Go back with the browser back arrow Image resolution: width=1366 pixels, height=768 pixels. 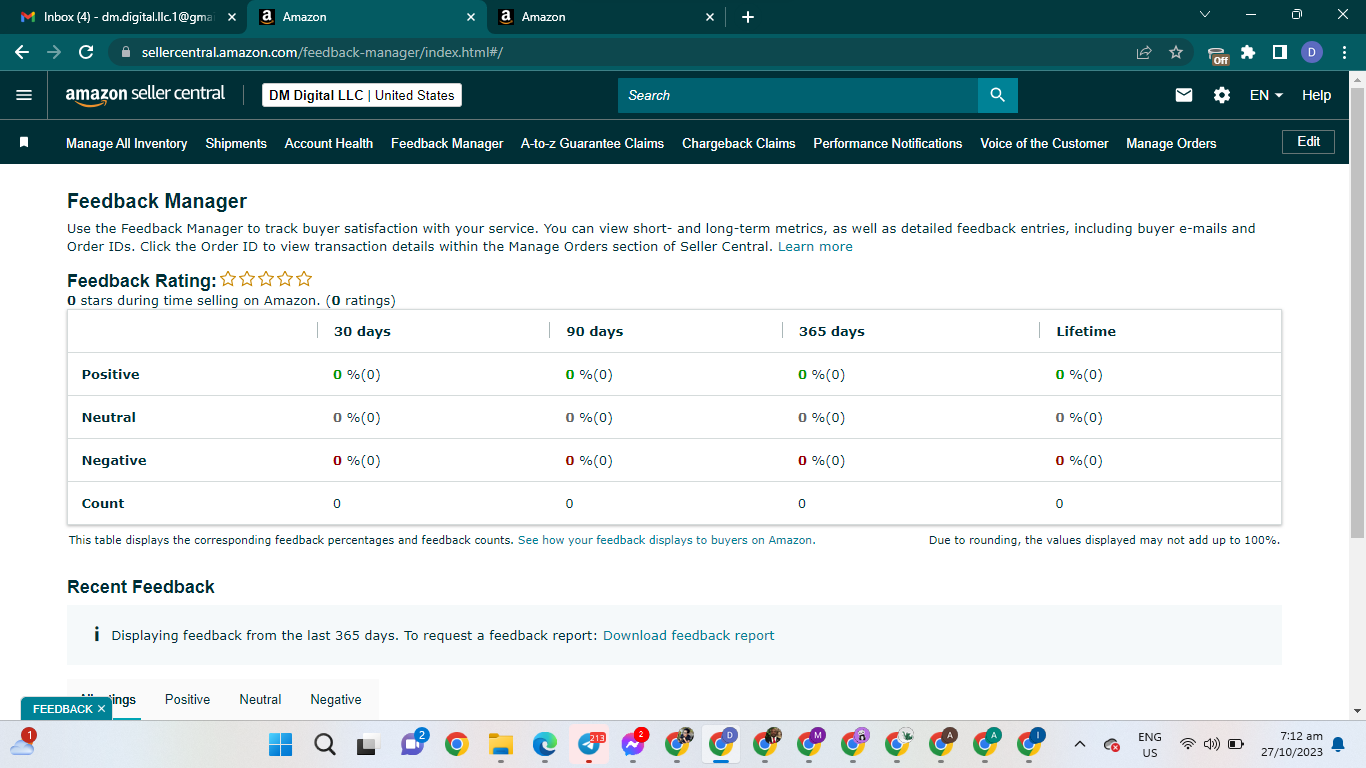[22, 52]
